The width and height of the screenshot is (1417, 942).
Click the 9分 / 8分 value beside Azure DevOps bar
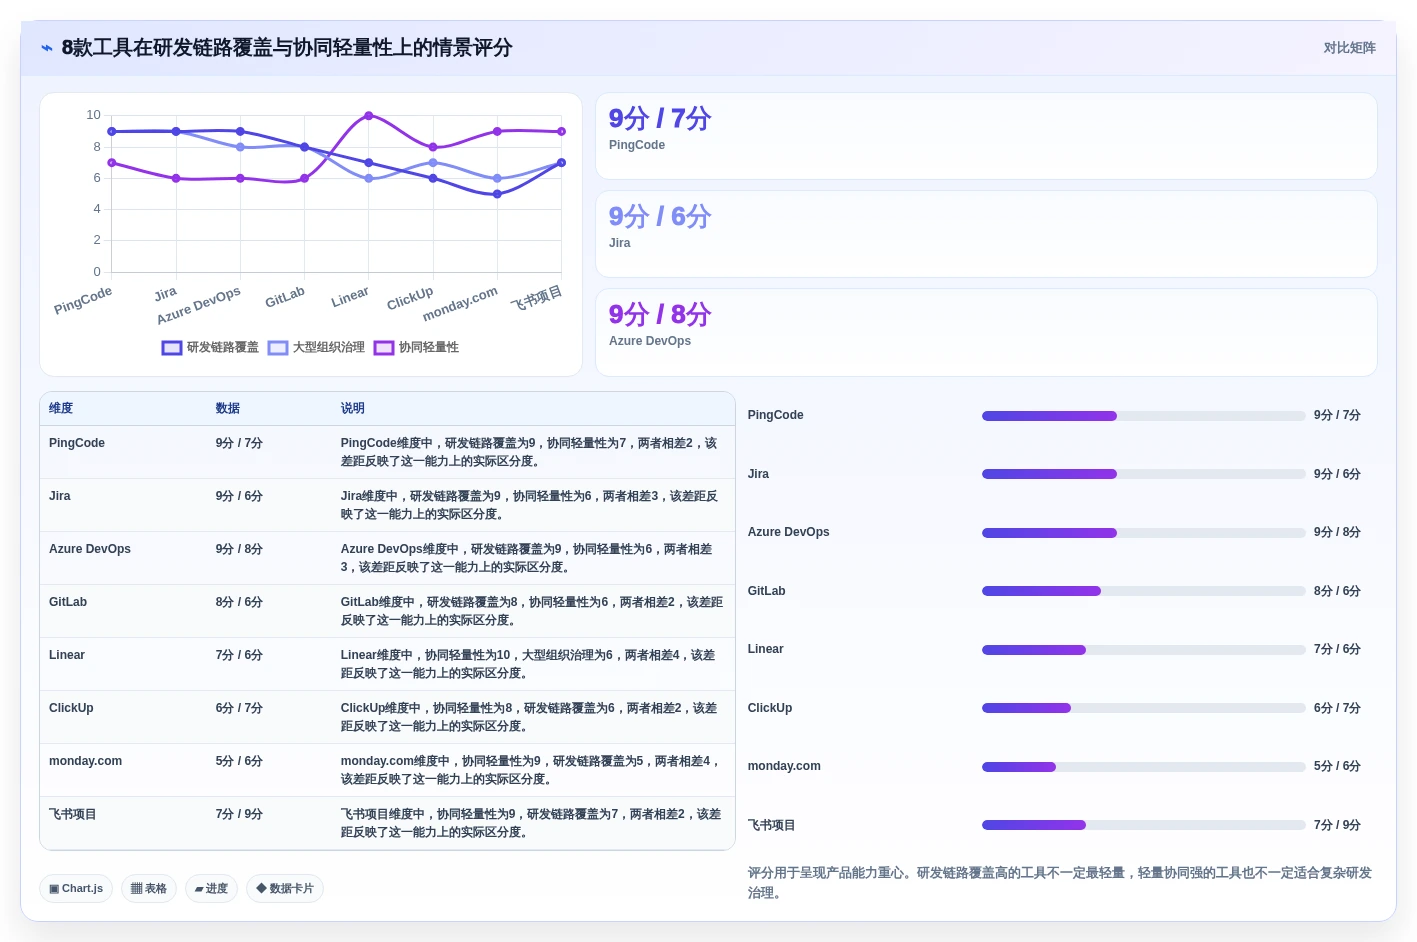point(1337,532)
